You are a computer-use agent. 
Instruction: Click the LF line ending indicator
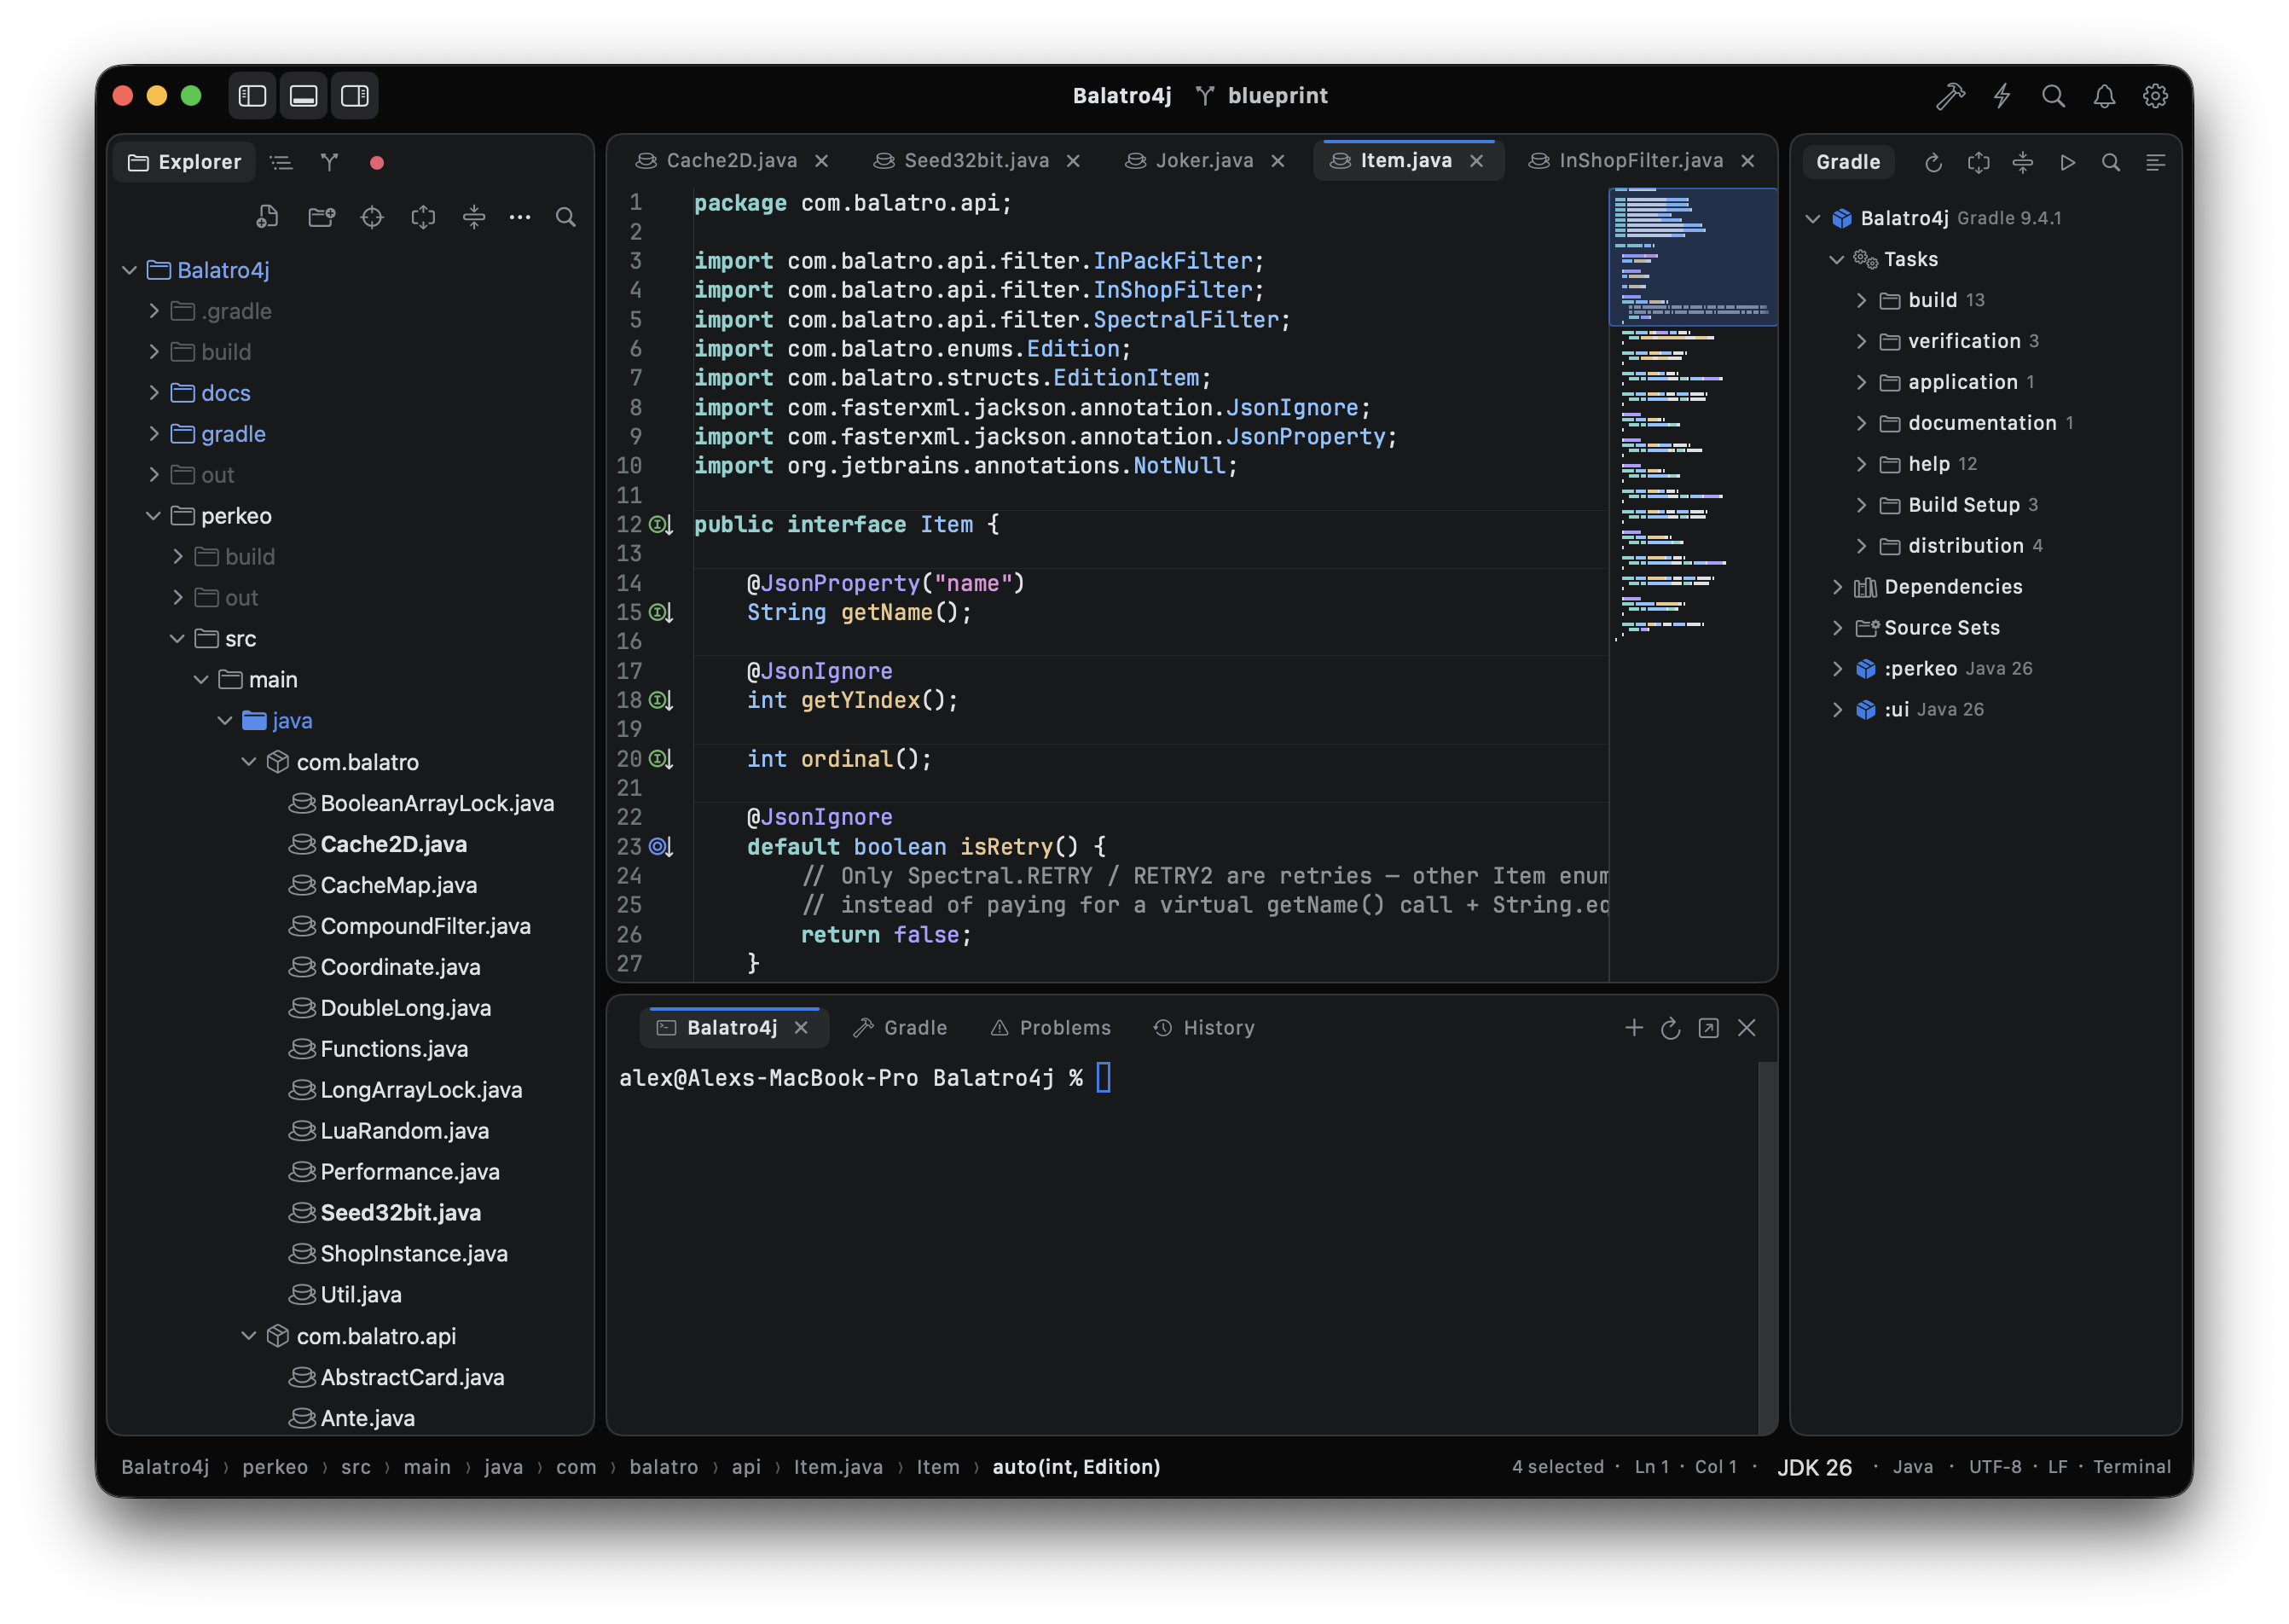pyautogui.click(x=2057, y=1467)
